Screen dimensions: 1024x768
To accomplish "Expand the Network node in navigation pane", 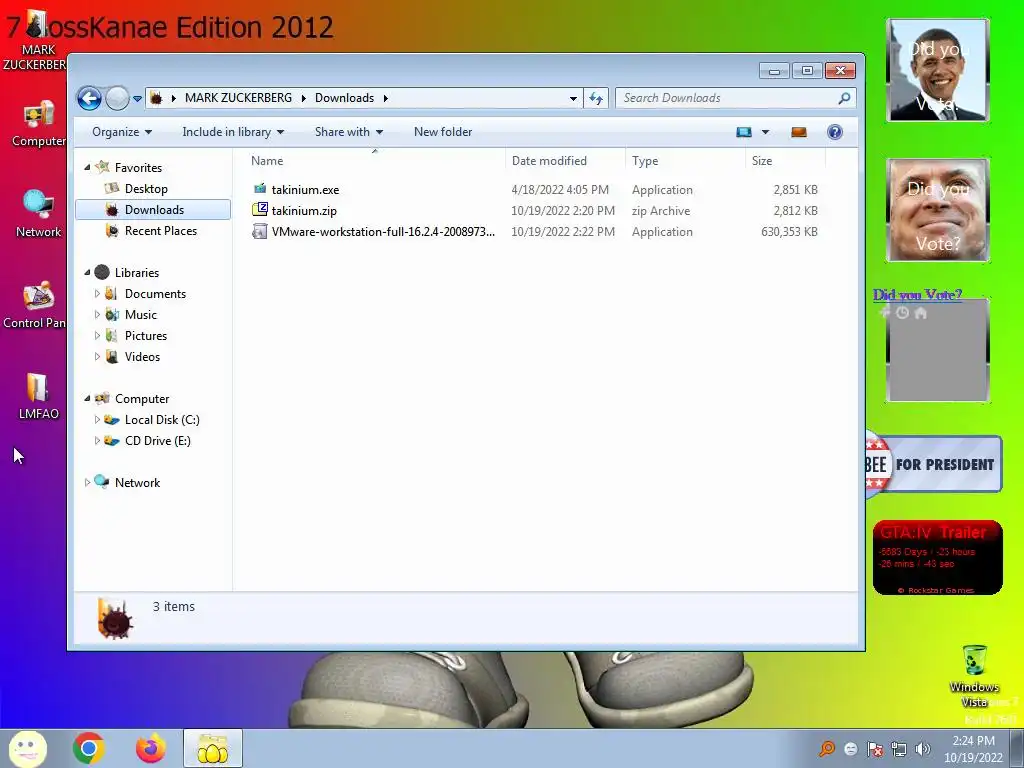I will 87,483.
